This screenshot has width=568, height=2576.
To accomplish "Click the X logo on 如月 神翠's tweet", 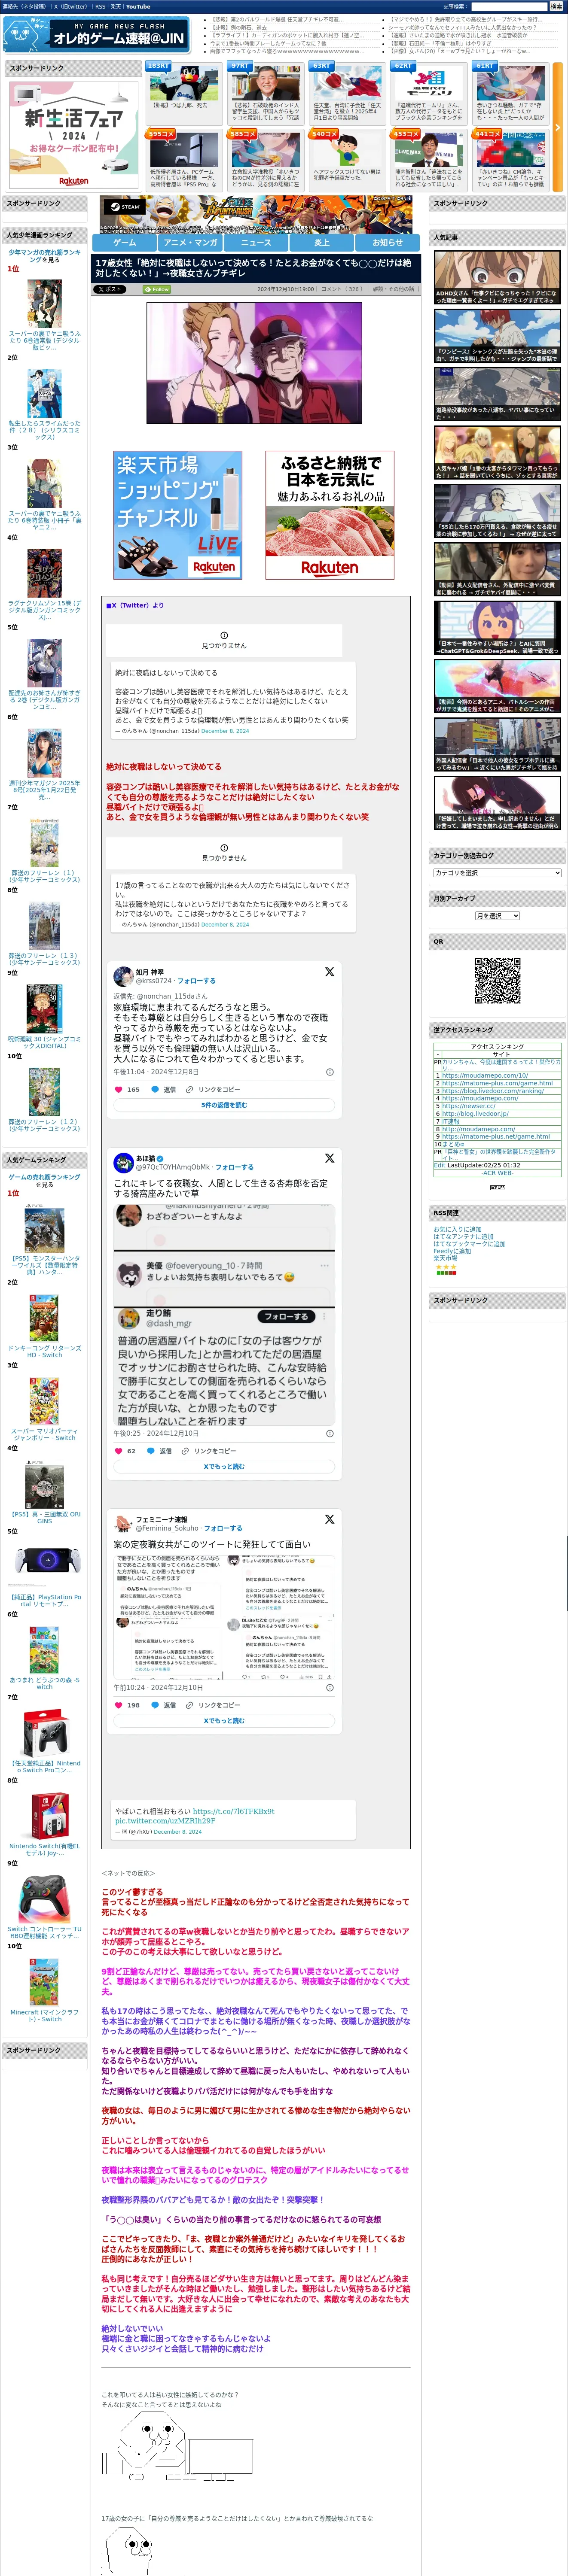I will tap(329, 971).
